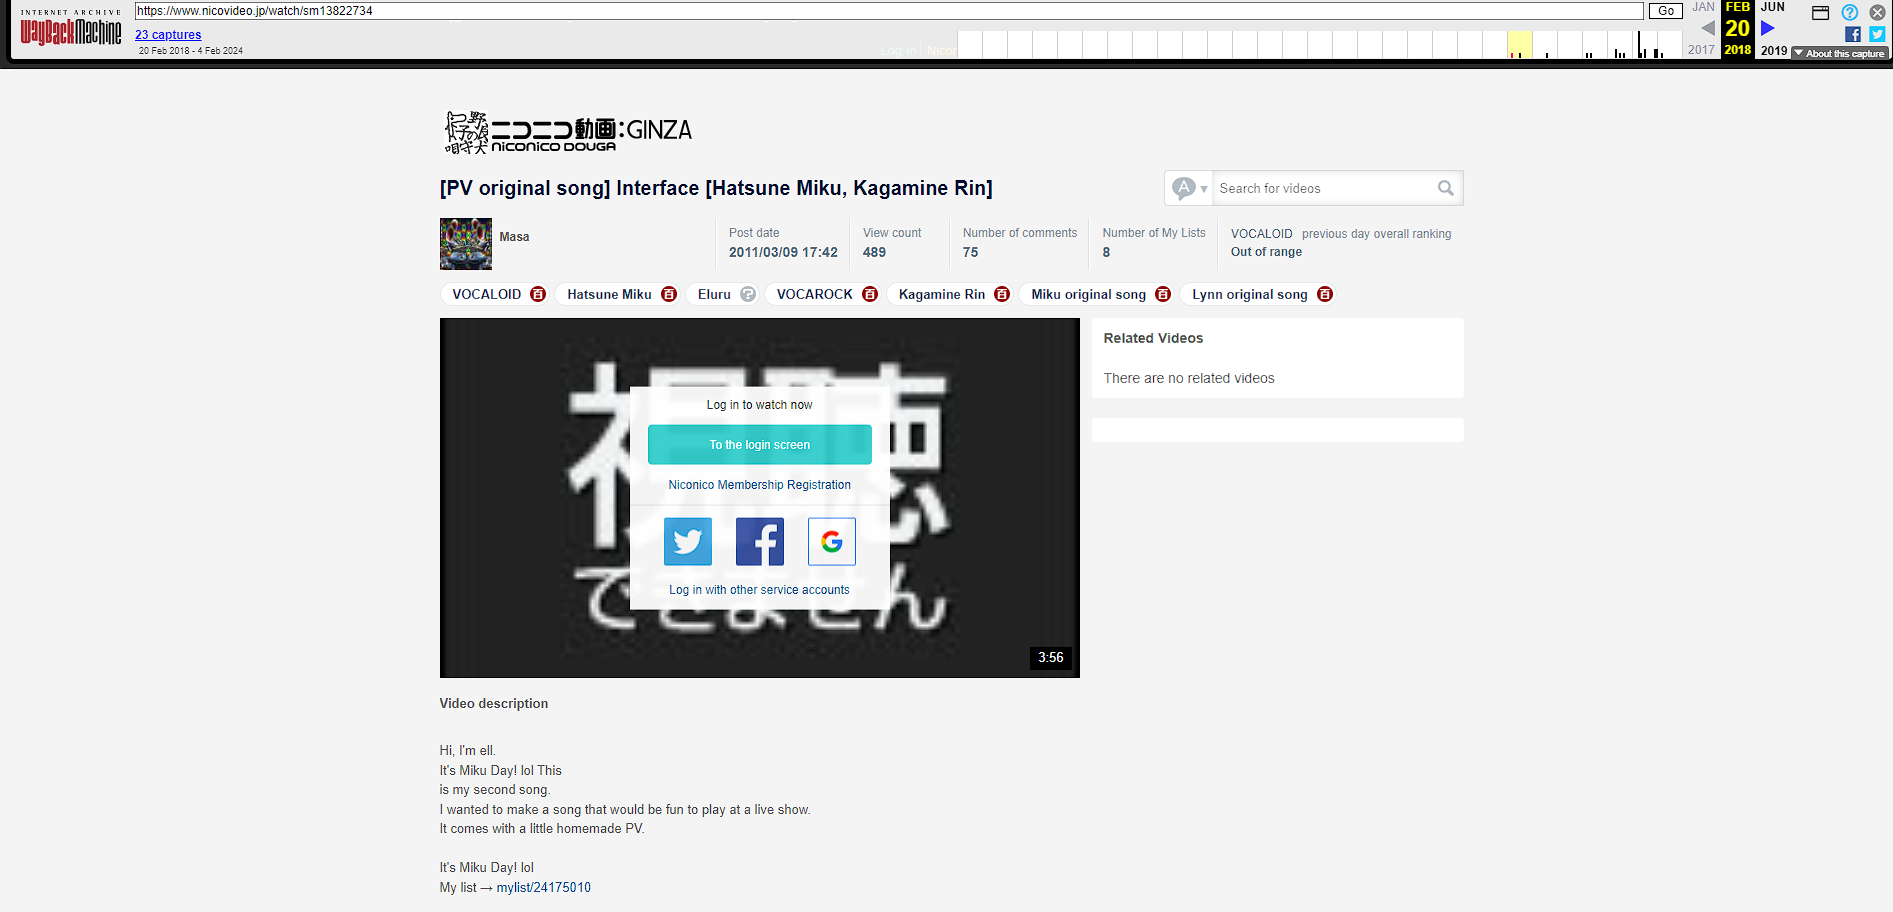This screenshot has width=1893, height=912.
Task: Log in with the Facebook icon
Action: pos(760,541)
